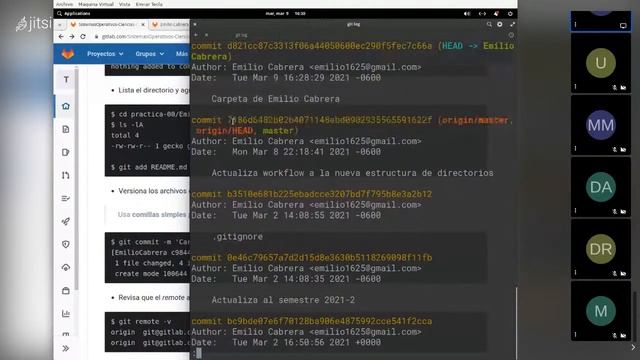The width and height of the screenshot is (640, 360).
Task: Open CI/CD rocket icon in GitLab sidebar
Action: pos(66,221)
